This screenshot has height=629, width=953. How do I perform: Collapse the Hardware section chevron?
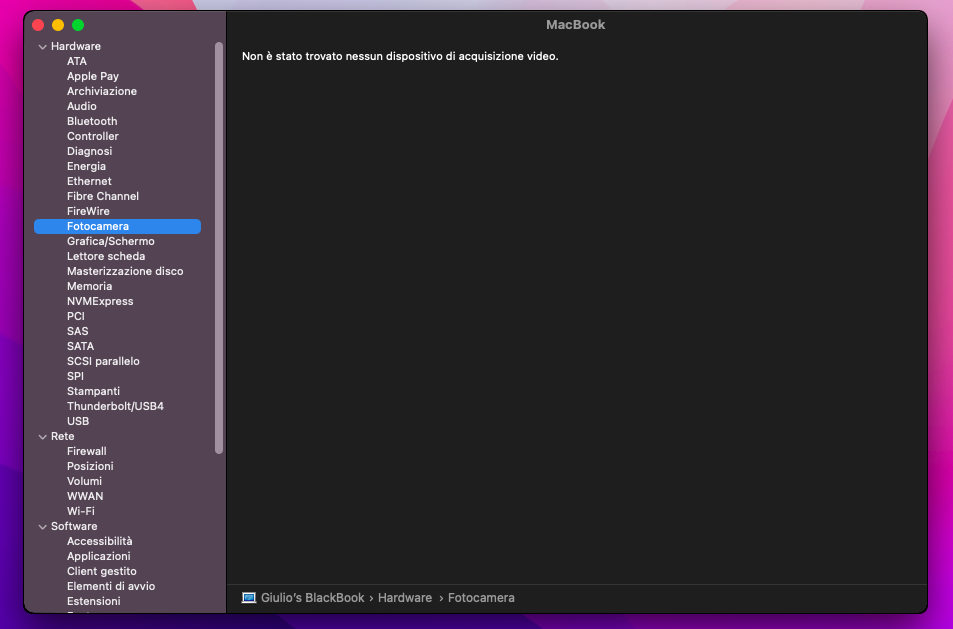click(43, 47)
